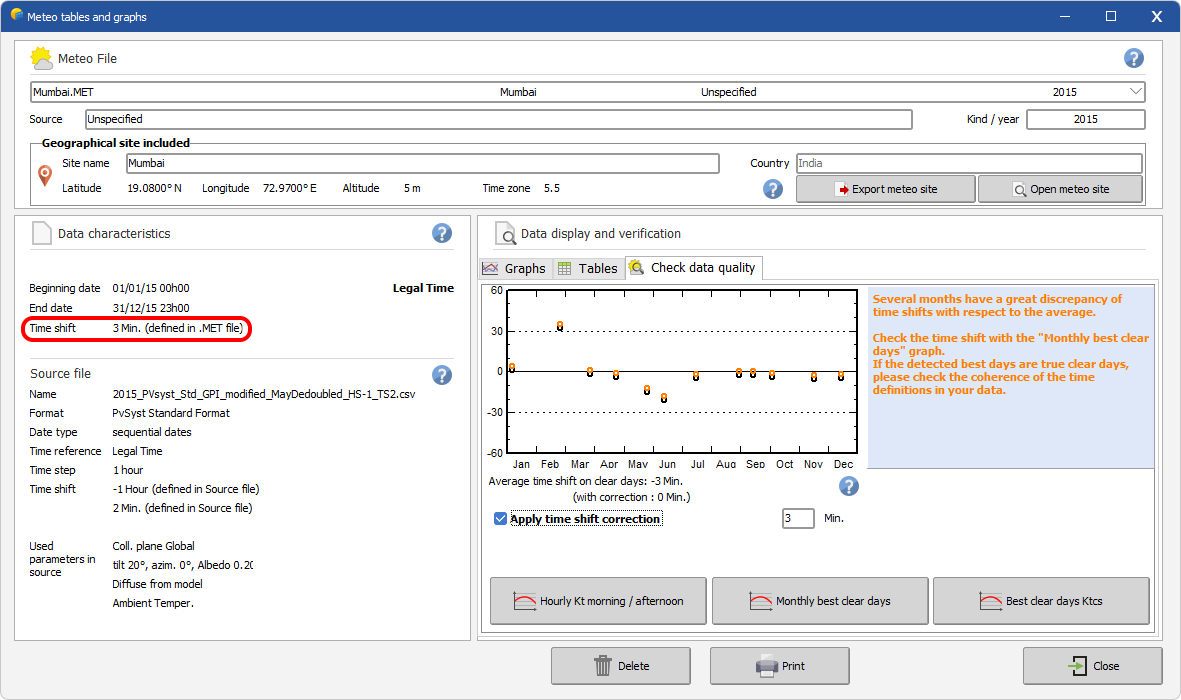Screen dimensions: 1181x700
Task: Select the Check data quality tab
Action: 694,267
